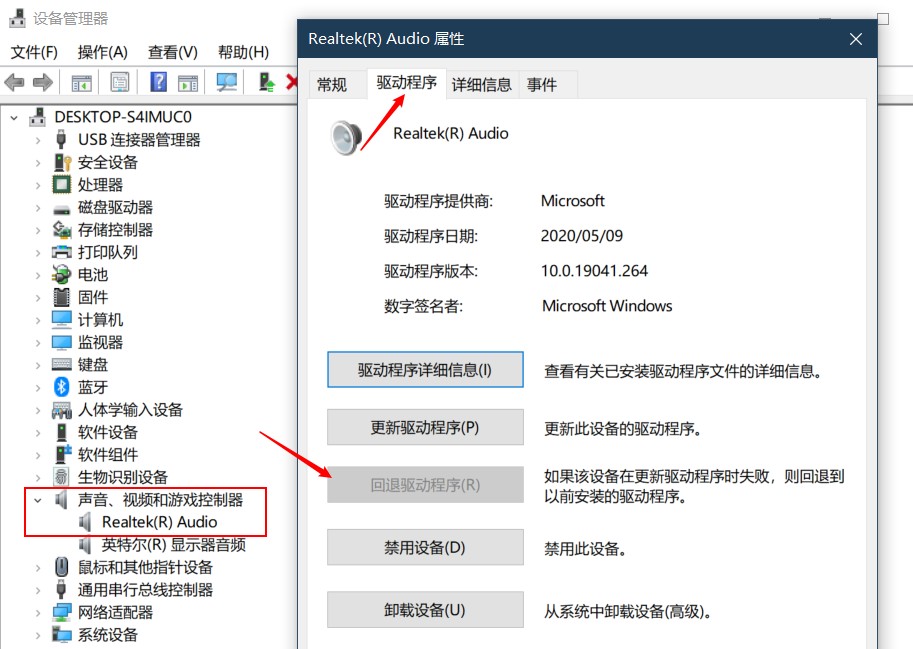Select 软件组件 tree item
Screen dimensions: 913x649
108,455
